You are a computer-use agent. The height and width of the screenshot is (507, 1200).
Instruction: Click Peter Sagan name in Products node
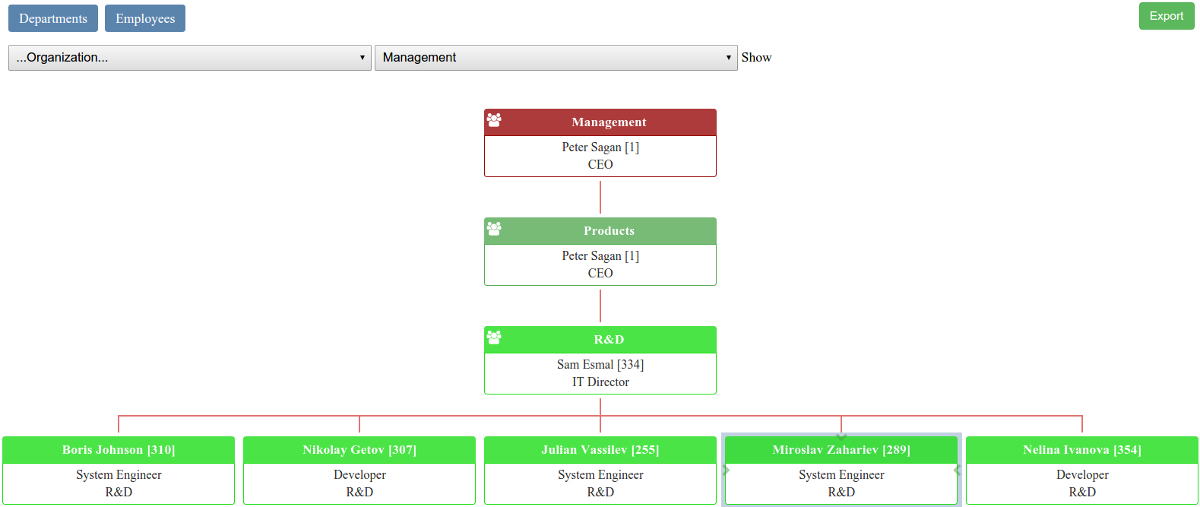[591, 256]
